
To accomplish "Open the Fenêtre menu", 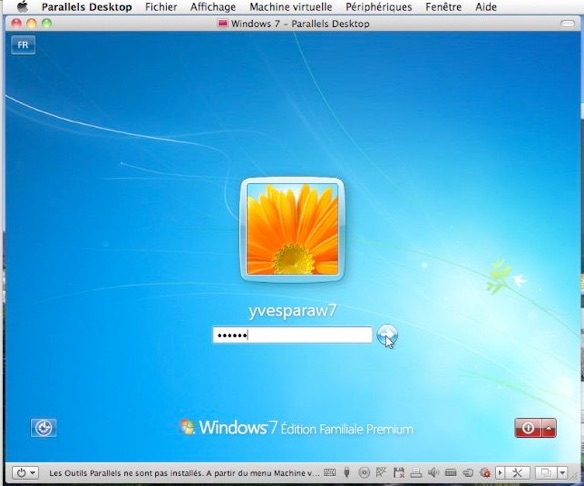I will pyautogui.click(x=443, y=7).
